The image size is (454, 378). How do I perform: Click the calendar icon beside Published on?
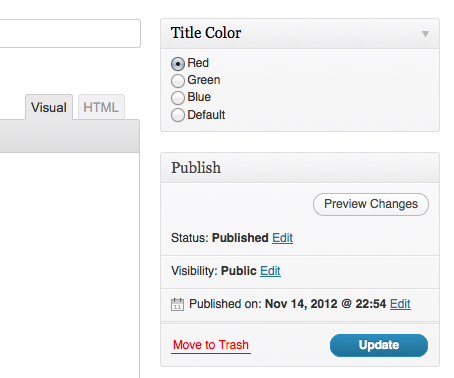(177, 304)
